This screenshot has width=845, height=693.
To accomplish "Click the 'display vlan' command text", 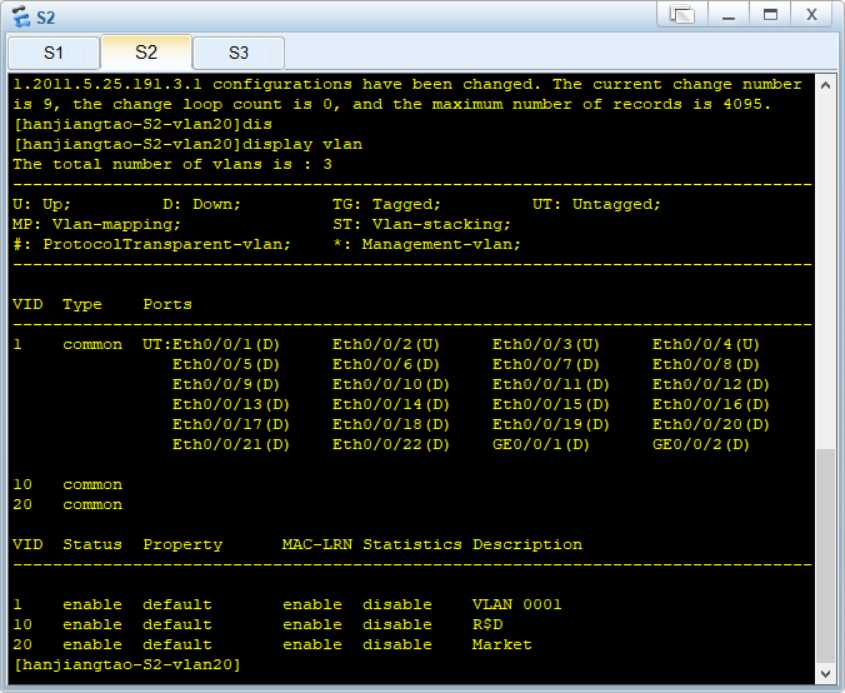I will pyautogui.click(x=302, y=144).
